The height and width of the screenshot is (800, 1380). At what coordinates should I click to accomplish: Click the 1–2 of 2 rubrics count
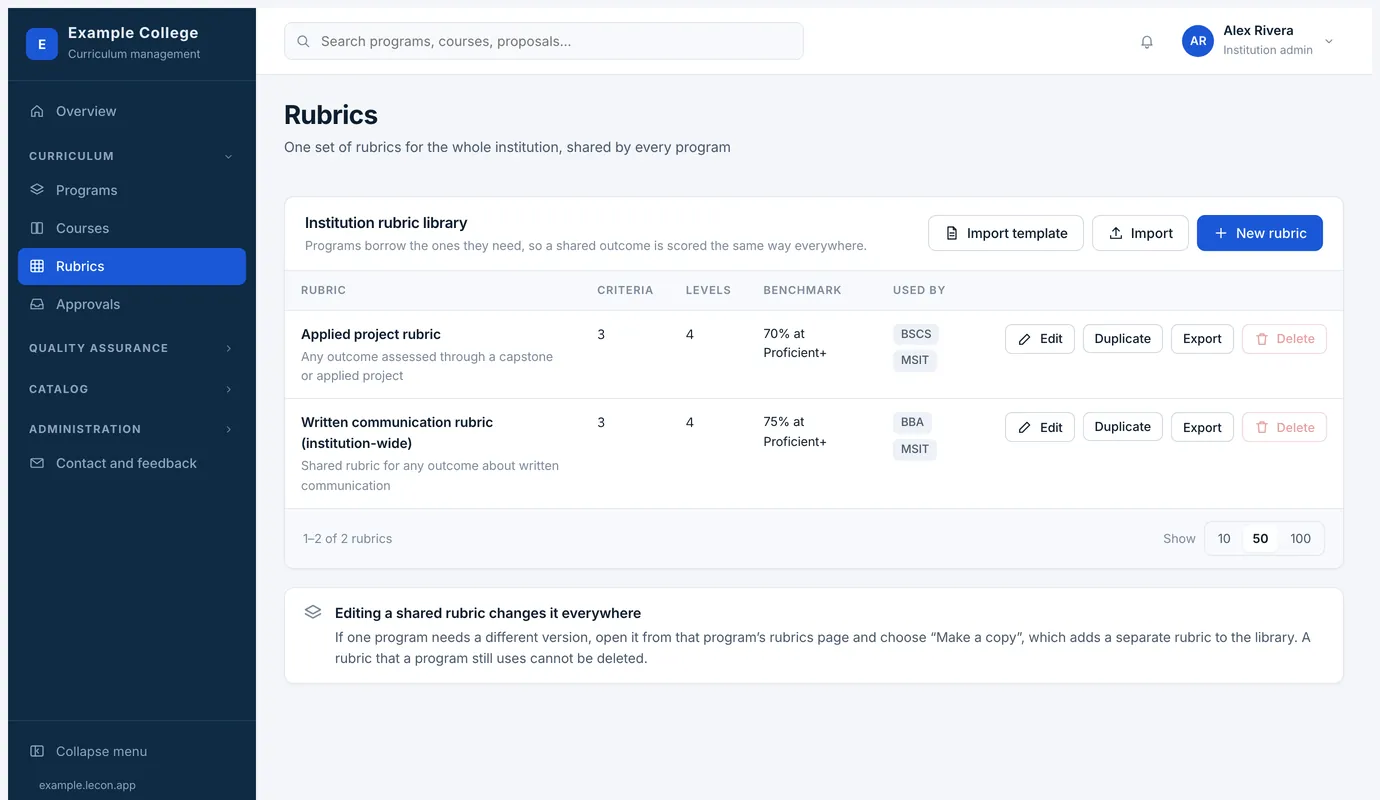[x=347, y=538]
